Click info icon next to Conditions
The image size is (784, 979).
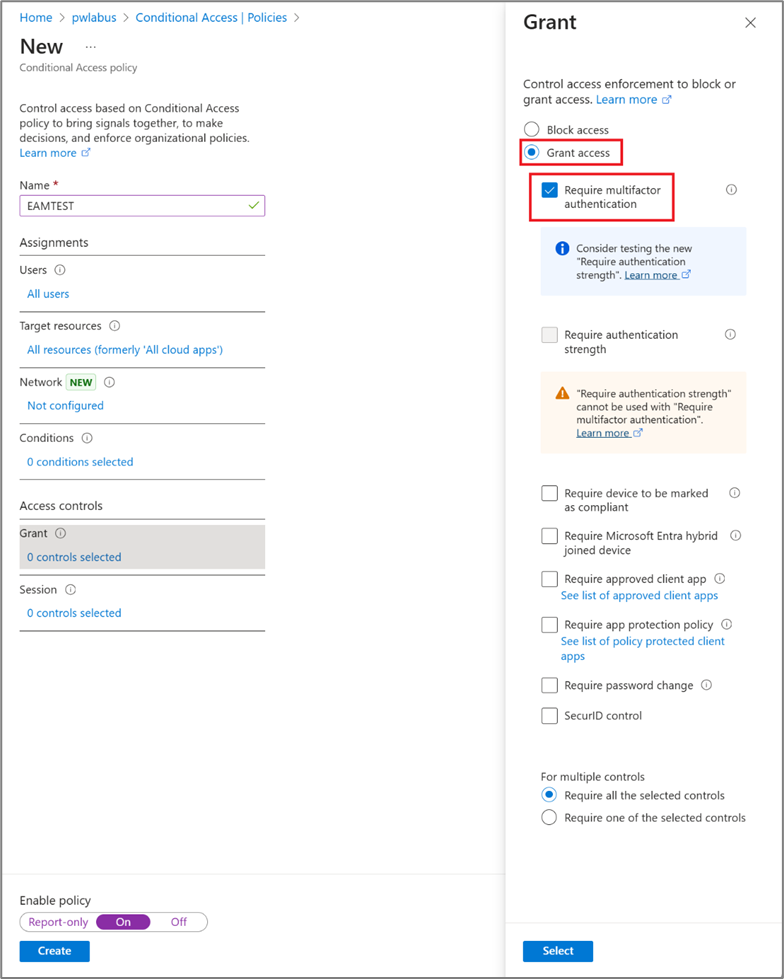pos(87,438)
